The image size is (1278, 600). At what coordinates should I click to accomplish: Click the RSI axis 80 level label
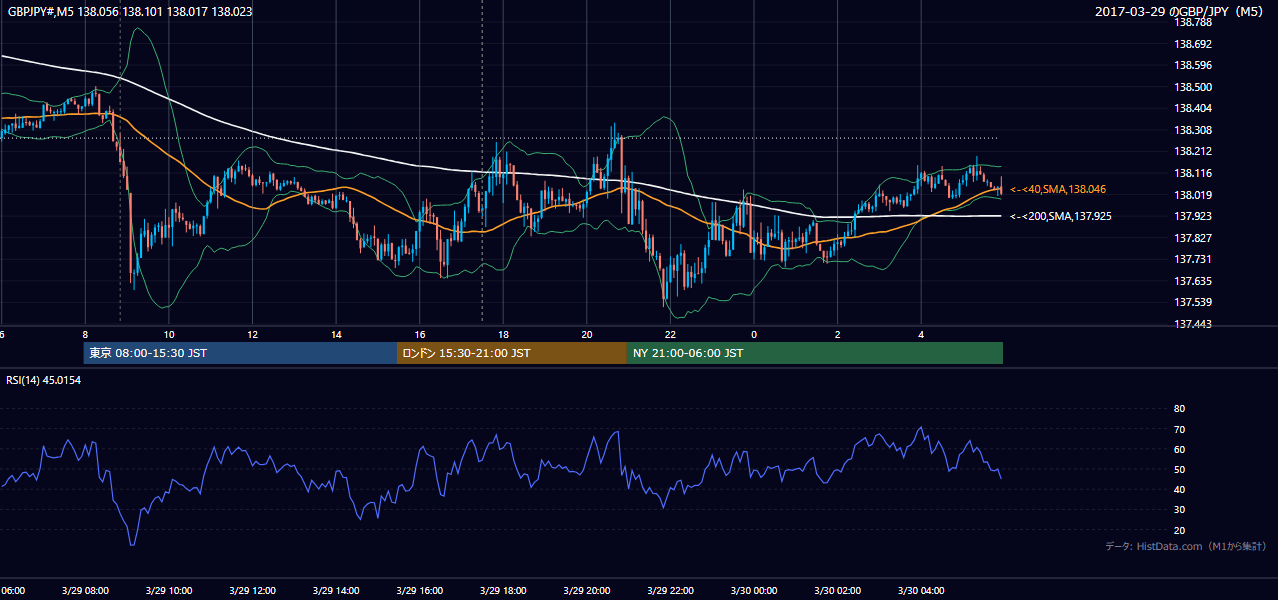pyautogui.click(x=1179, y=409)
